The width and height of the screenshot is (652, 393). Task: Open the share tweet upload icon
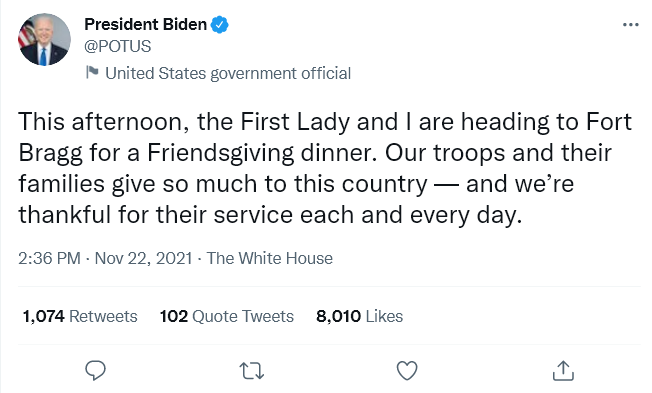click(563, 370)
